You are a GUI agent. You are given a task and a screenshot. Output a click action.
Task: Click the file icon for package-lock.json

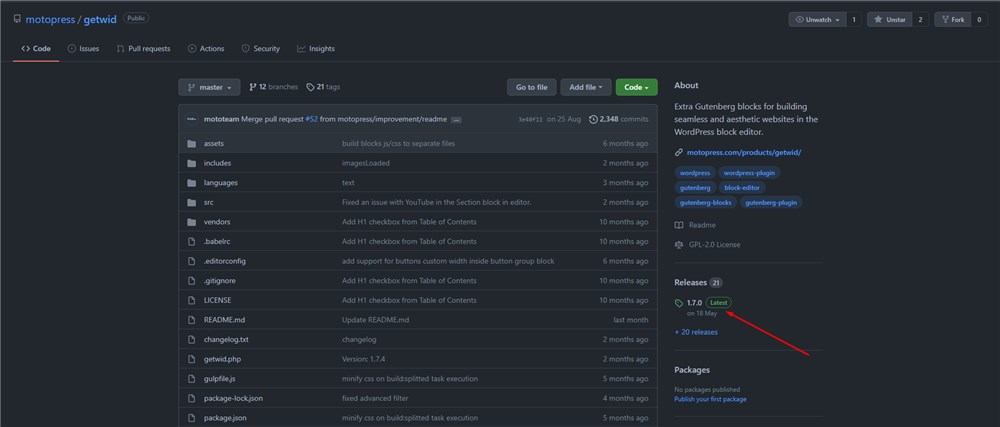[x=191, y=398]
